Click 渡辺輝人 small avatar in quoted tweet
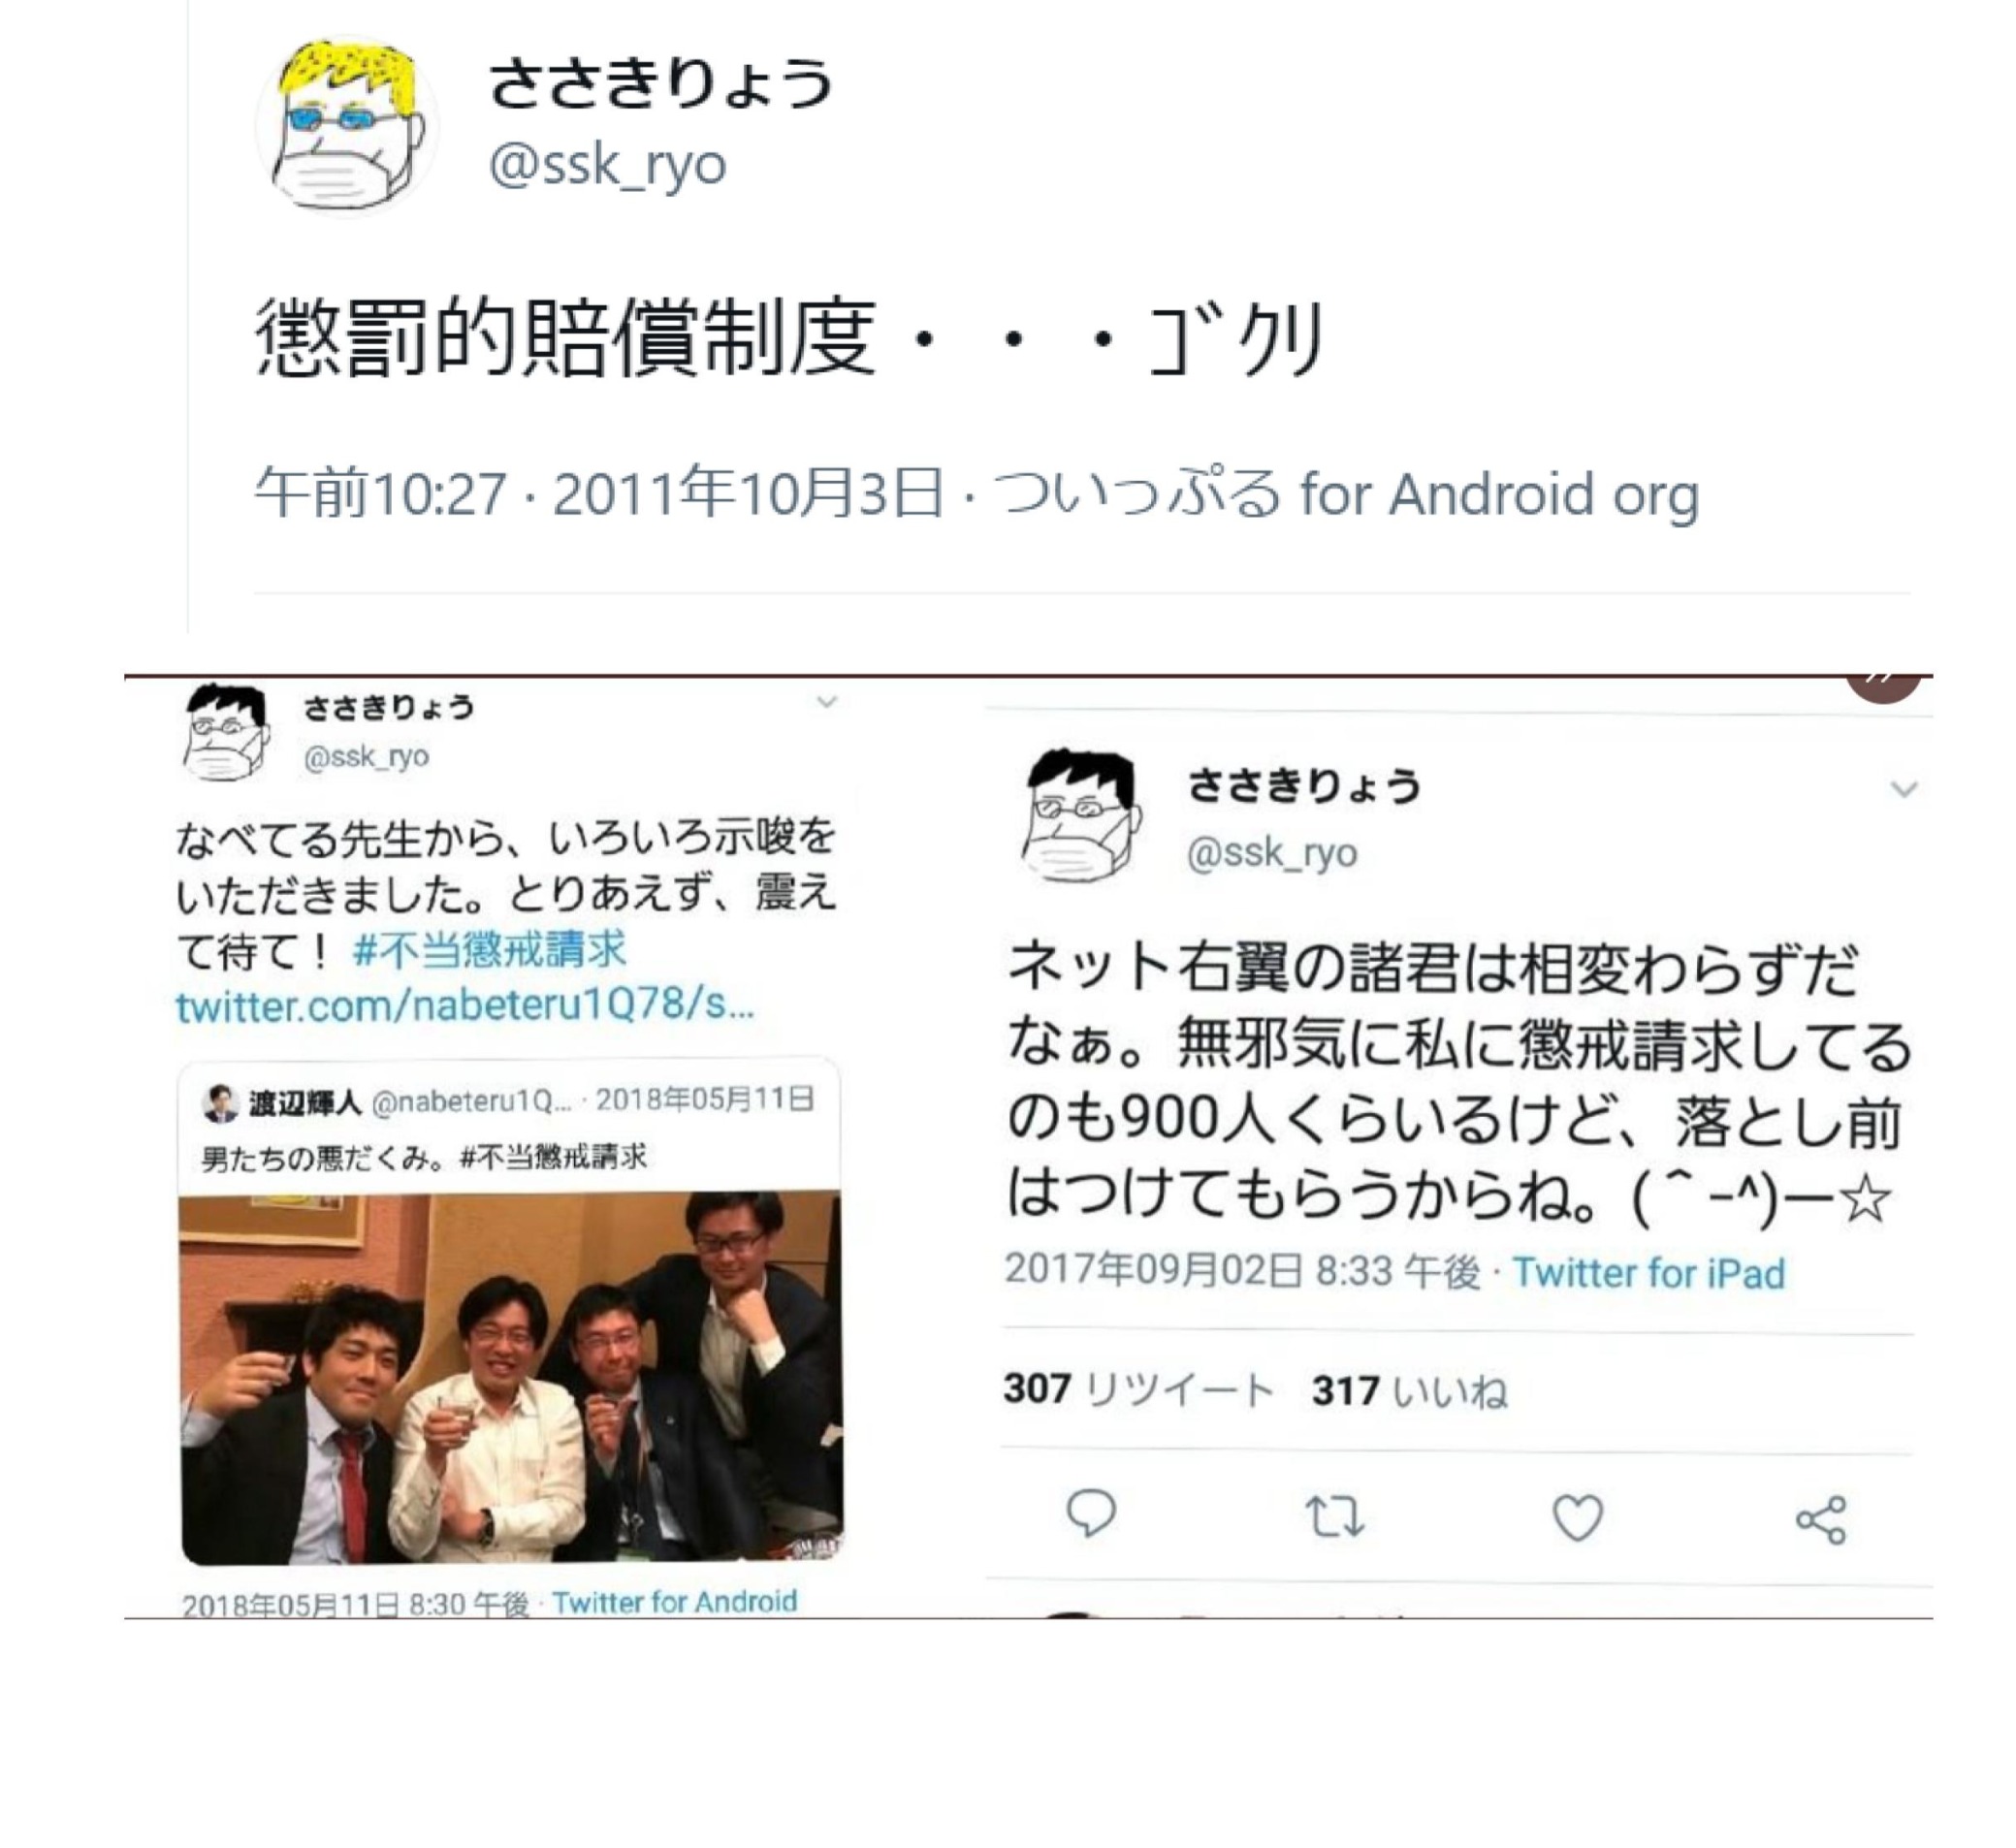The image size is (2016, 1848). coord(220,1102)
